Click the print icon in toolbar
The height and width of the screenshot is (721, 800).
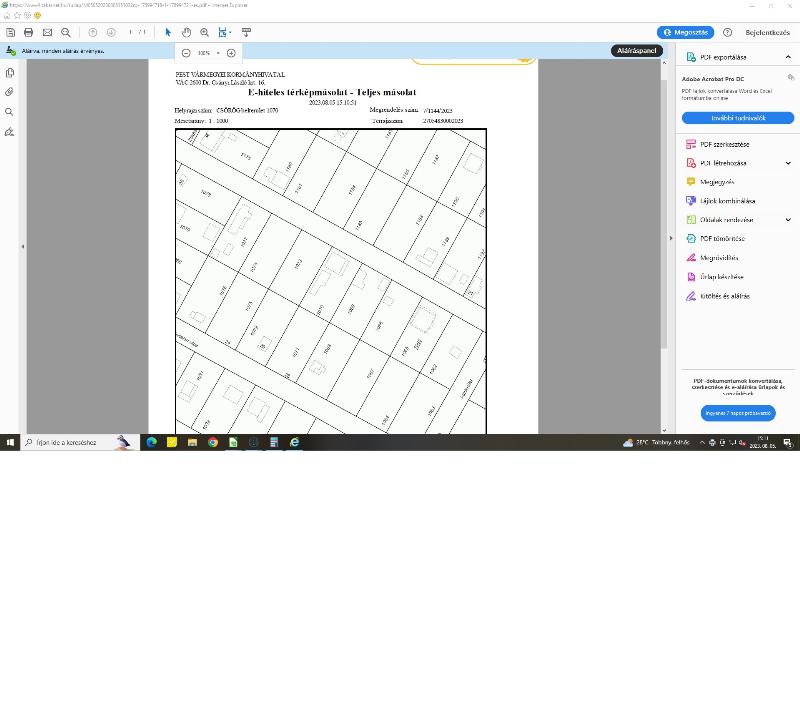pos(29,32)
